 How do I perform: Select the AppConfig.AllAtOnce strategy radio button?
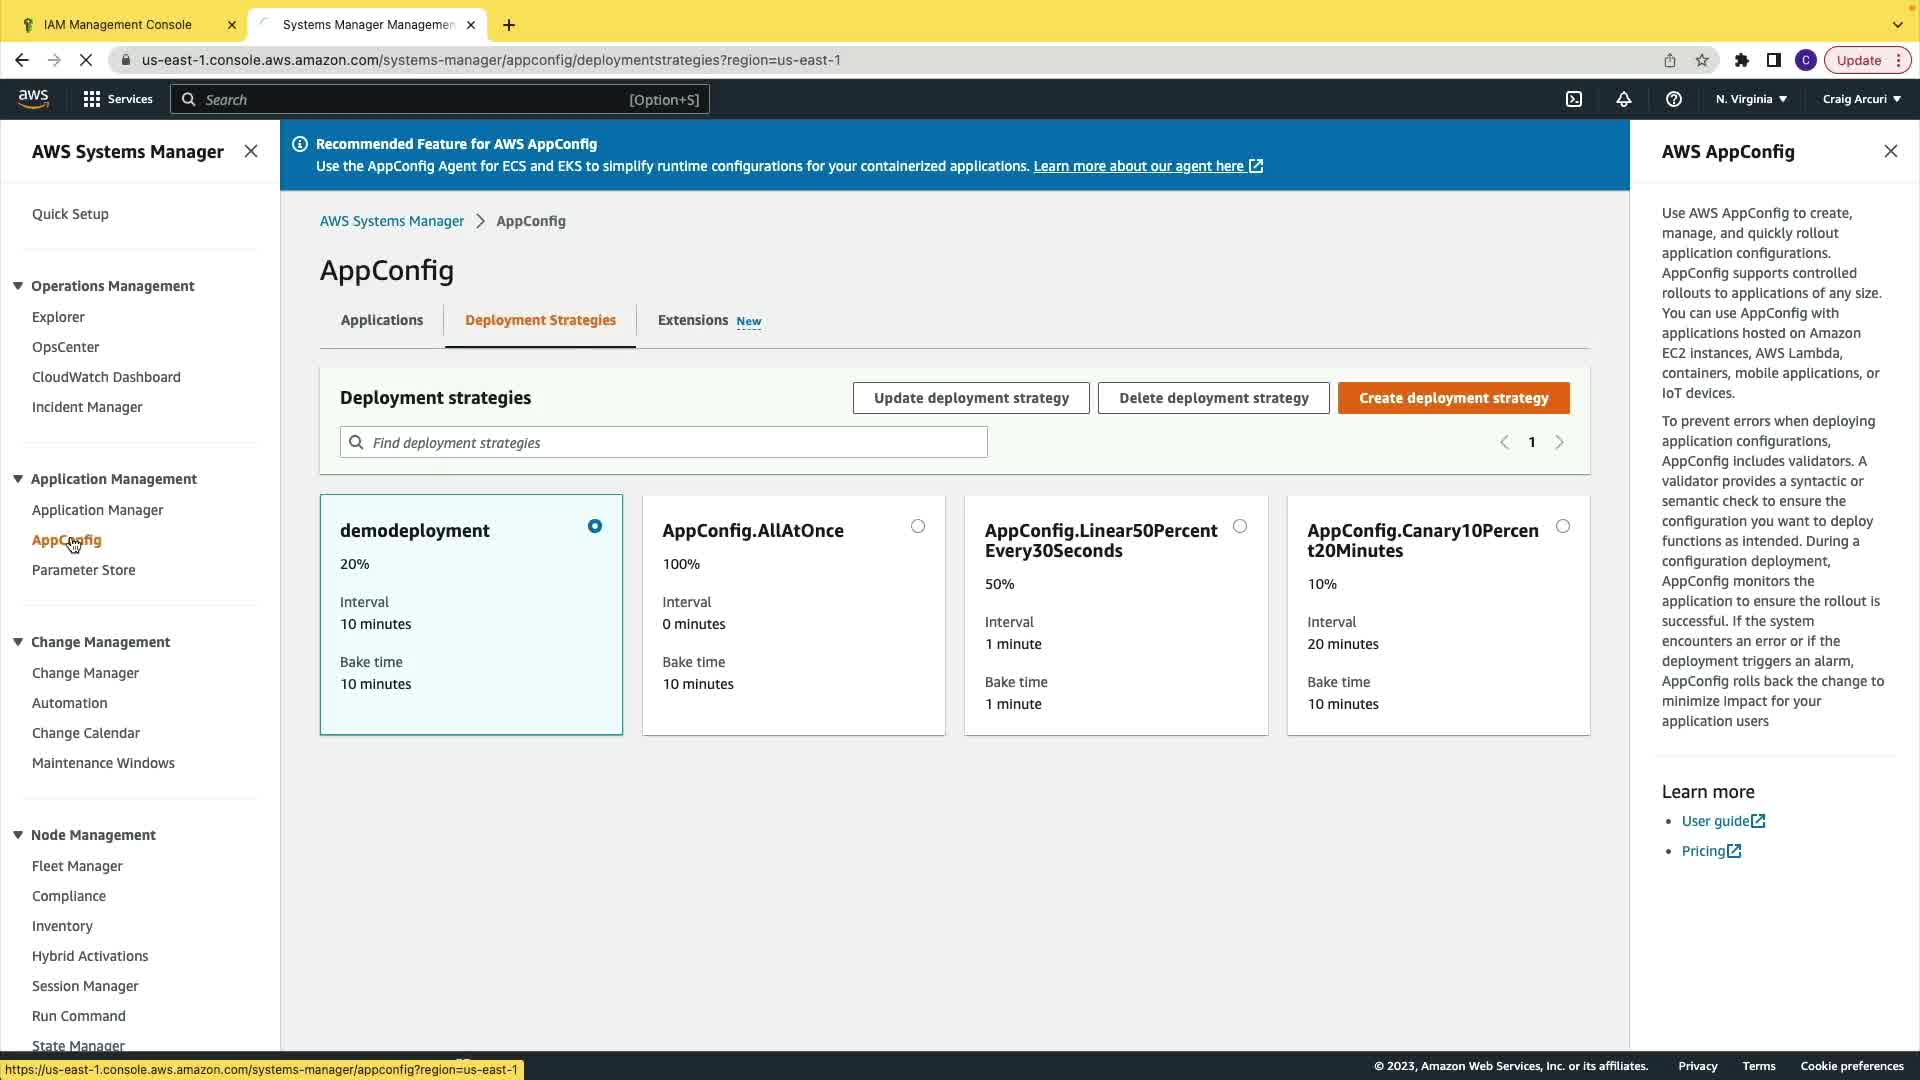918,526
